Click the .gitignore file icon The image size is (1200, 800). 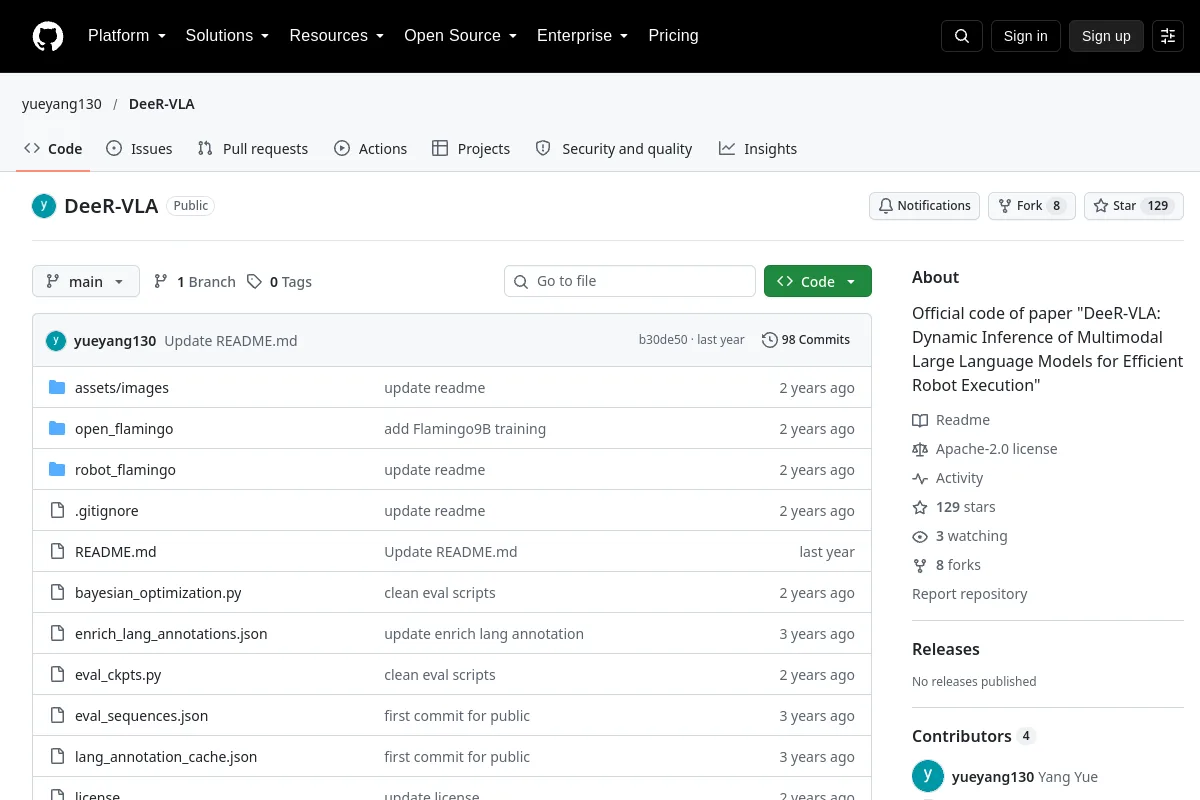(57, 511)
